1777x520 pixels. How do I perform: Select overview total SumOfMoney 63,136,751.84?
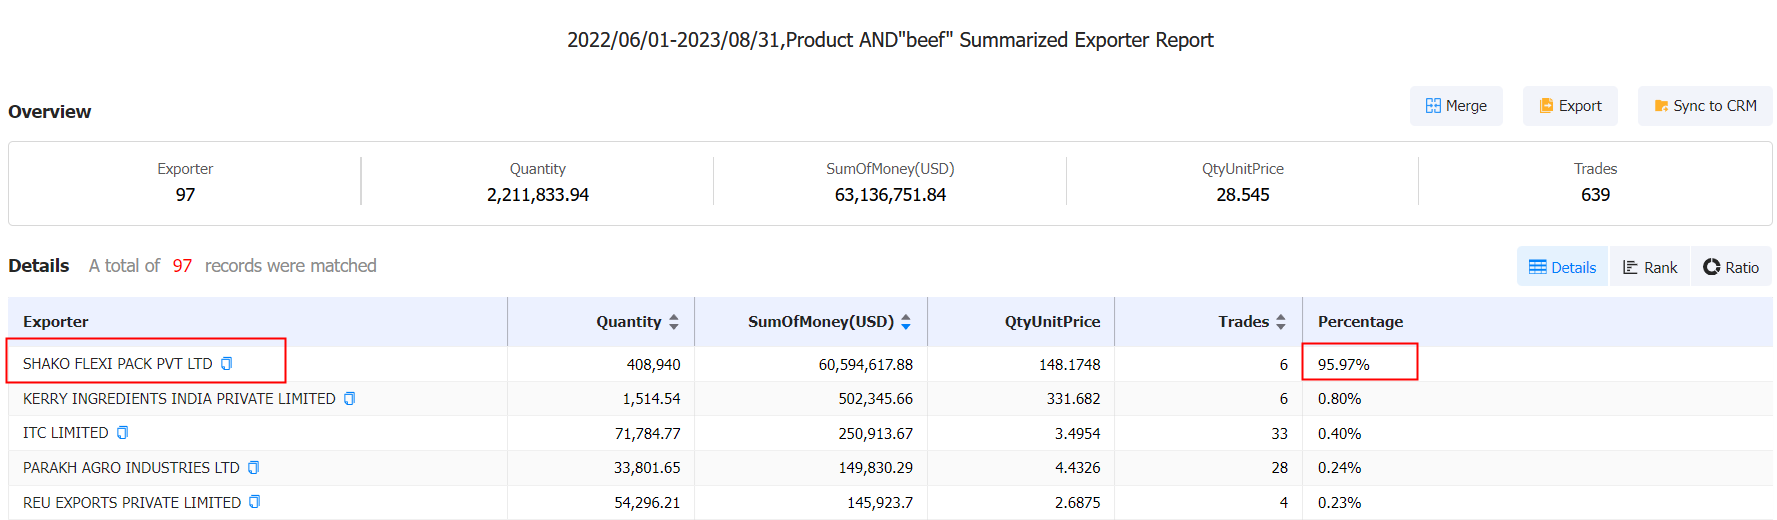click(890, 195)
